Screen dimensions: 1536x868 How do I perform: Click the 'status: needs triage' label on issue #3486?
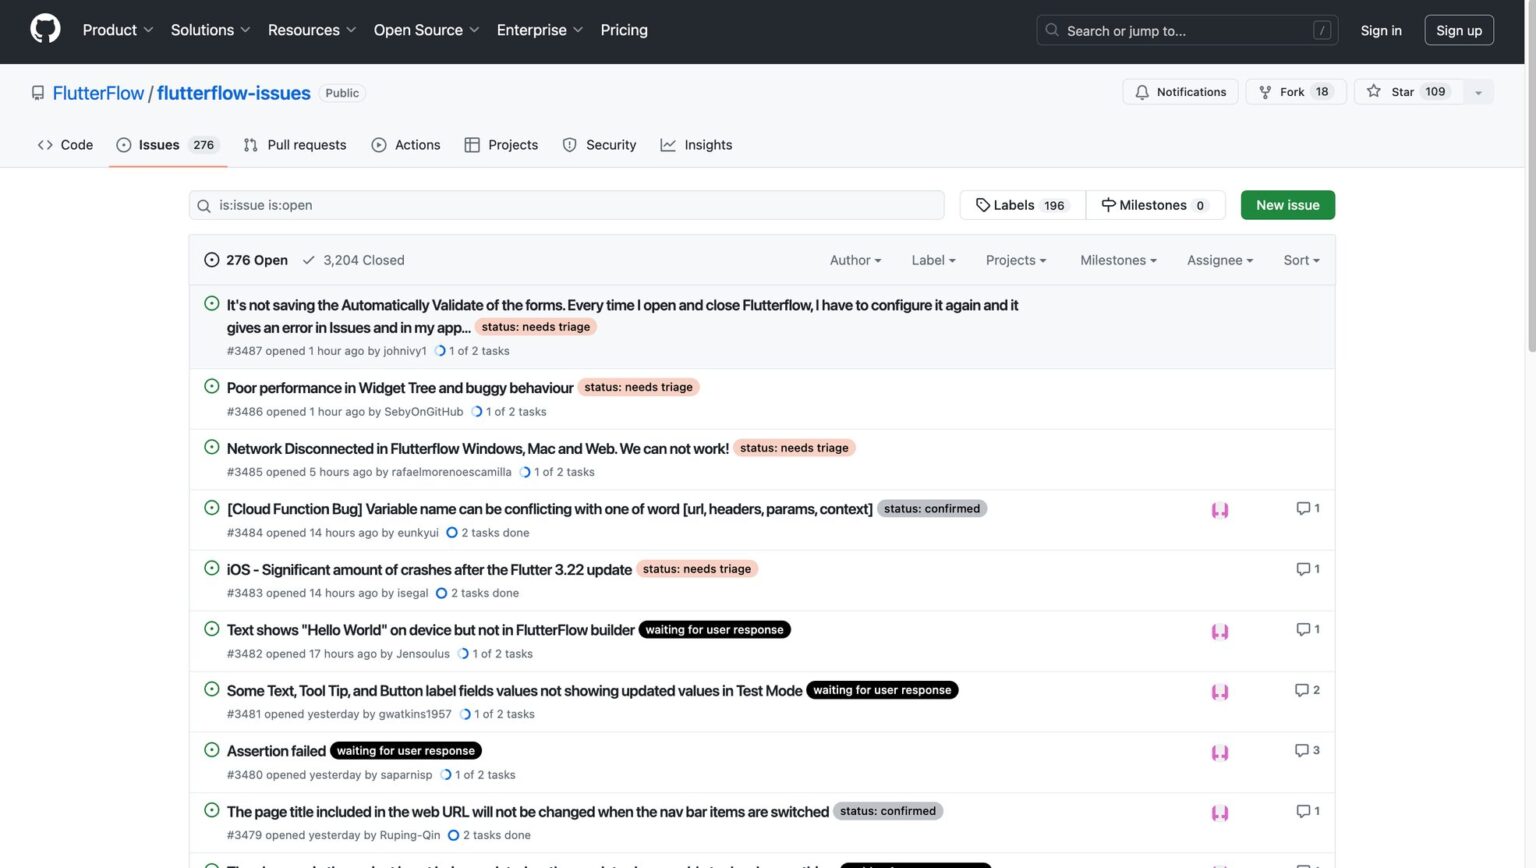[x=638, y=387]
